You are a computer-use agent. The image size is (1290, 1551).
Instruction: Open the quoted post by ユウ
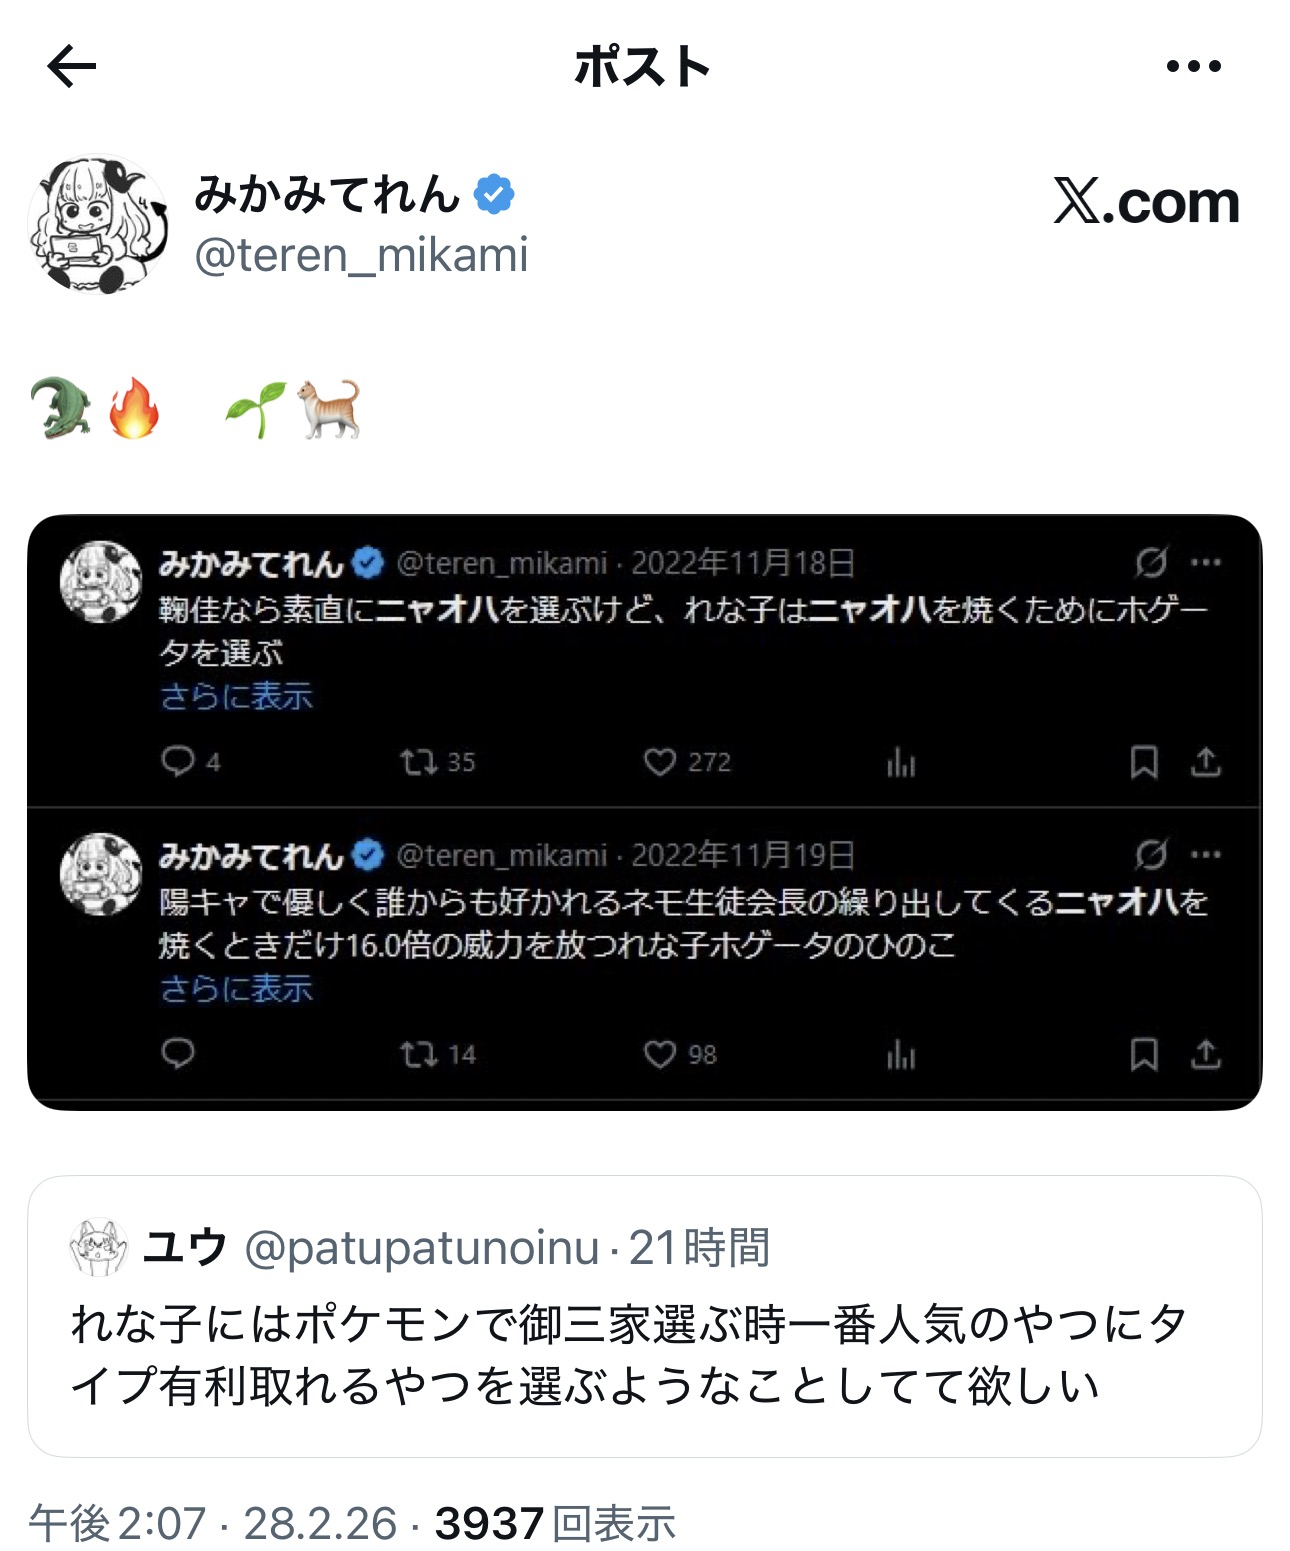[x=645, y=1316]
